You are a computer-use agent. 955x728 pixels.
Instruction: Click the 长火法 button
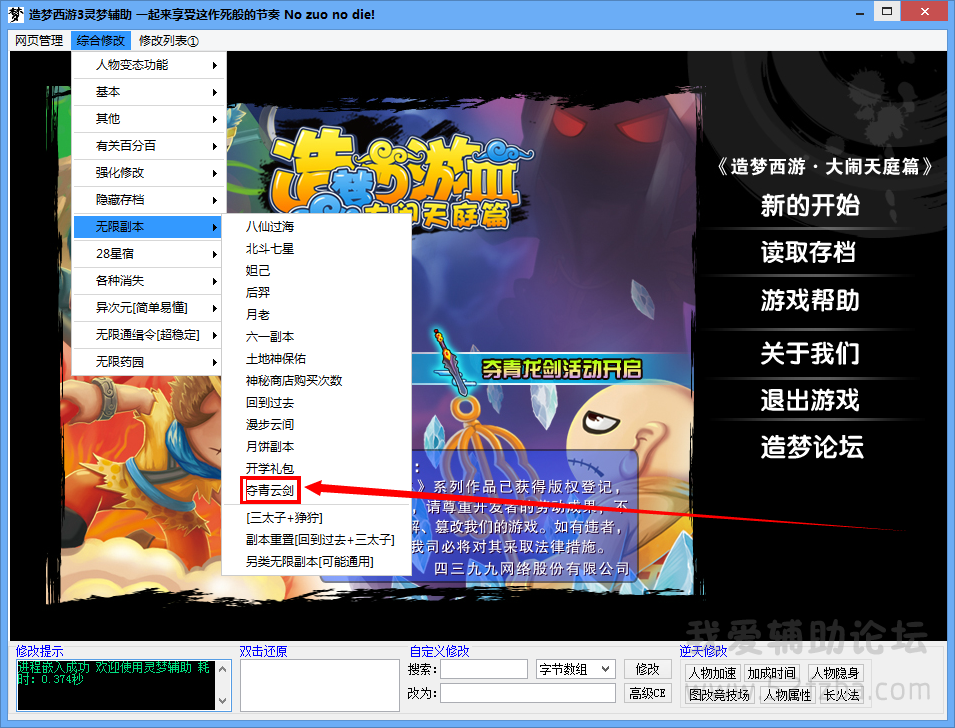[x=842, y=695]
